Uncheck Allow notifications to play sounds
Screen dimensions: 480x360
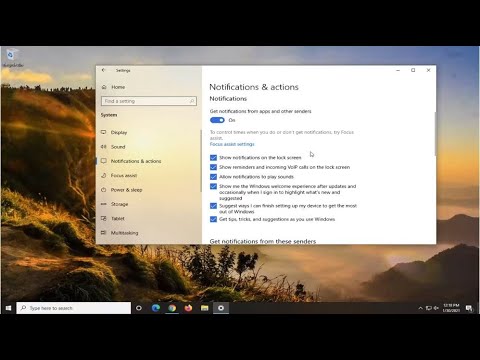pyautogui.click(x=213, y=177)
